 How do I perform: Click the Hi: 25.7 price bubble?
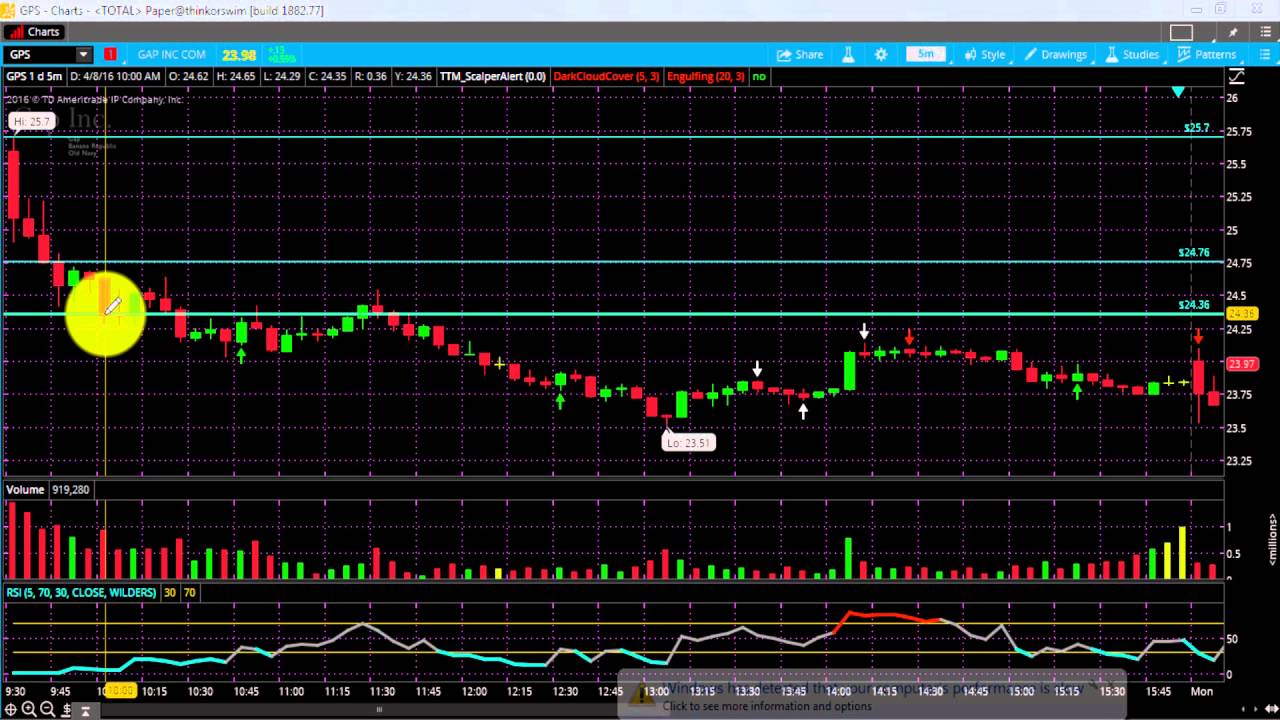(x=31, y=121)
